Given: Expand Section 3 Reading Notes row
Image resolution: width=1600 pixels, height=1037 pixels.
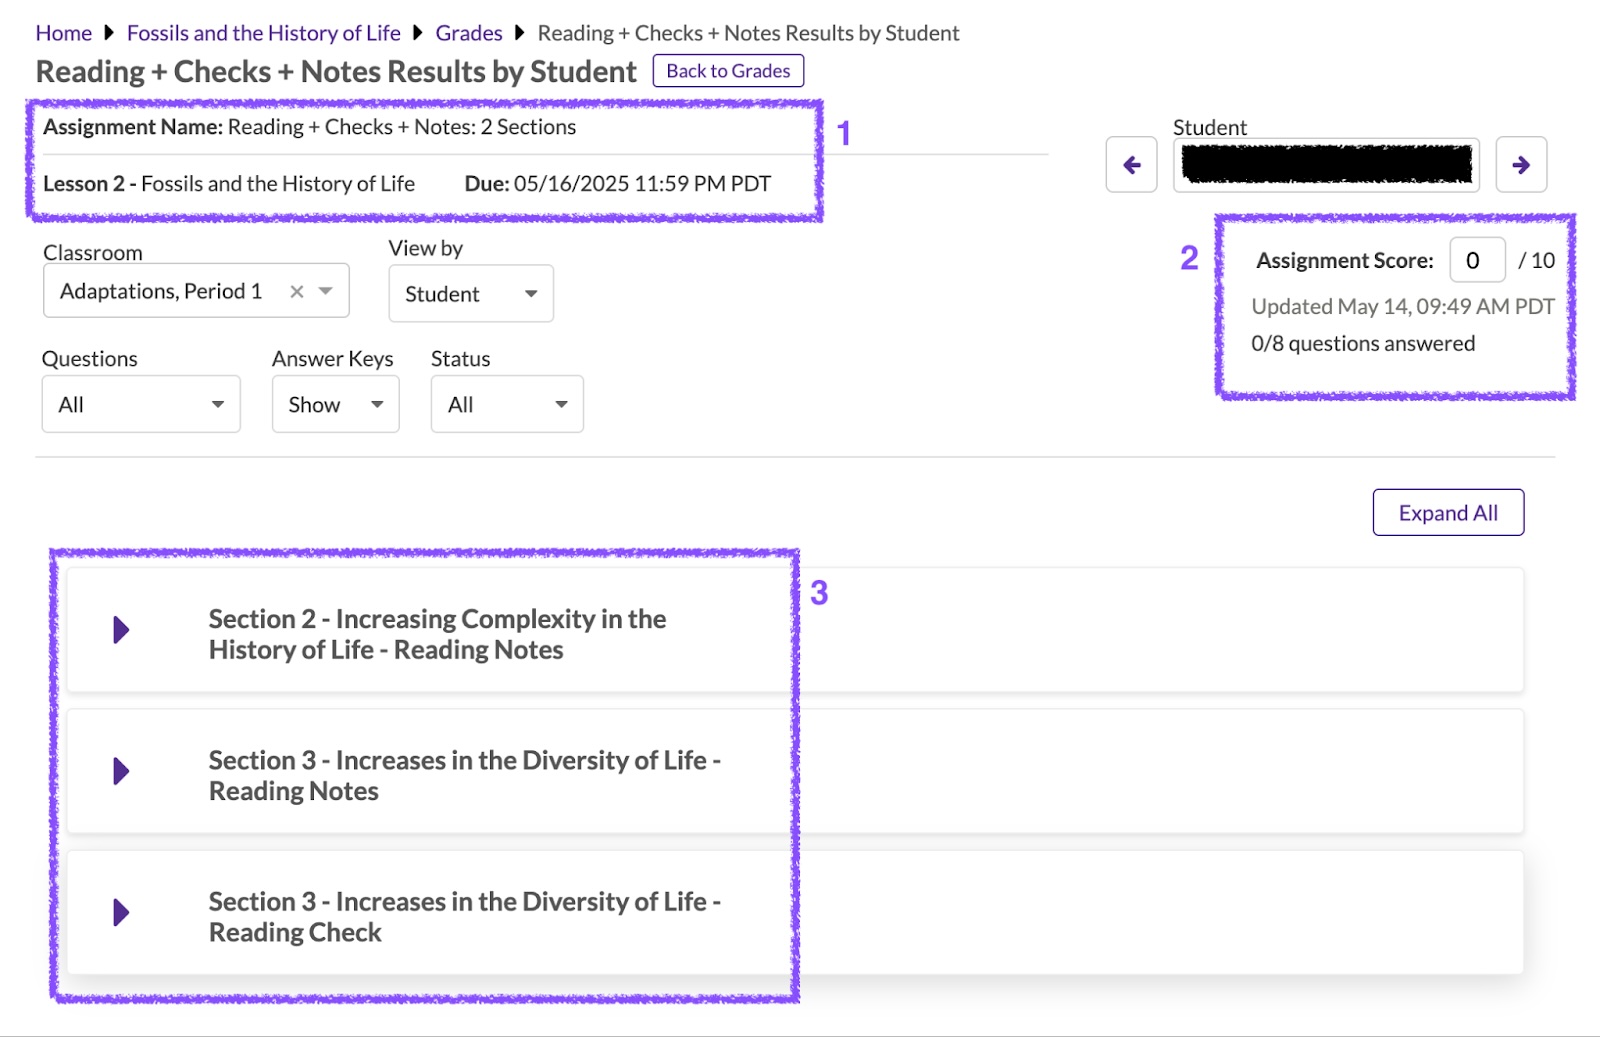Looking at the screenshot, I should (x=121, y=771).
